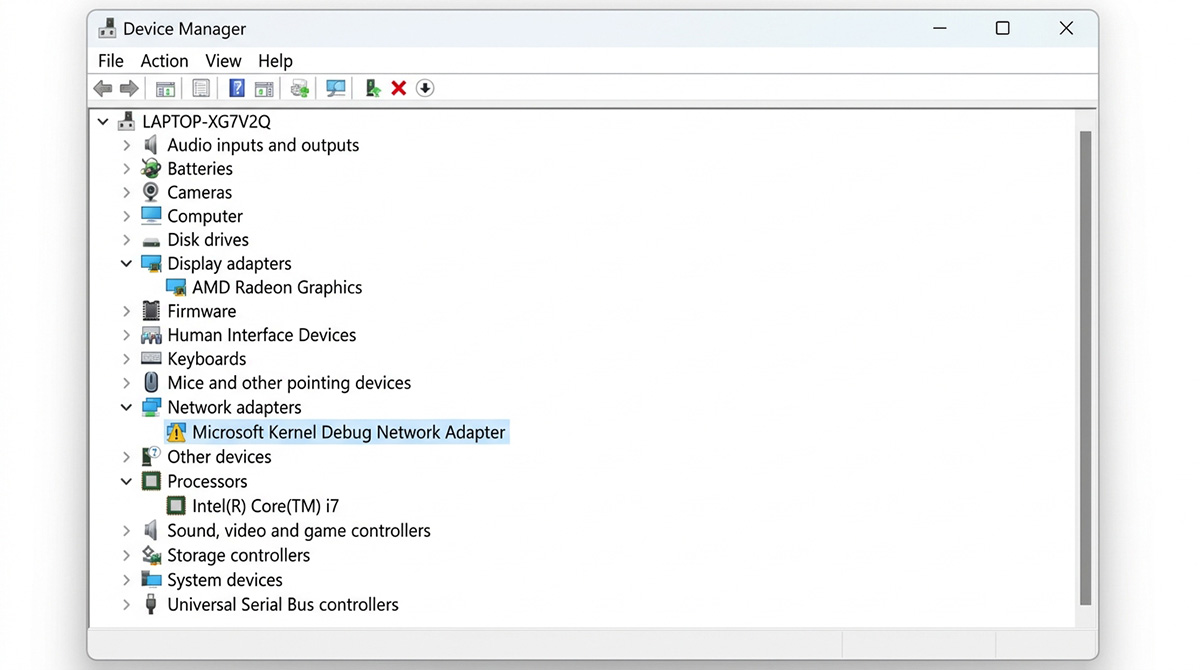The height and width of the screenshot is (670, 1200).
Task: Click the Universal Serial Bus controllers icon
Action: coord(151,604)
